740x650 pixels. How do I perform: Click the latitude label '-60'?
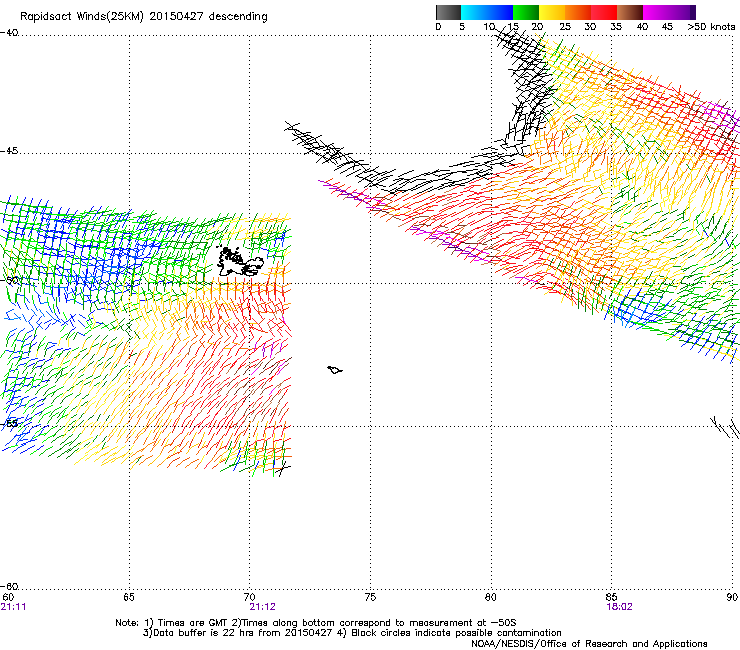click(x=9, y=587)
